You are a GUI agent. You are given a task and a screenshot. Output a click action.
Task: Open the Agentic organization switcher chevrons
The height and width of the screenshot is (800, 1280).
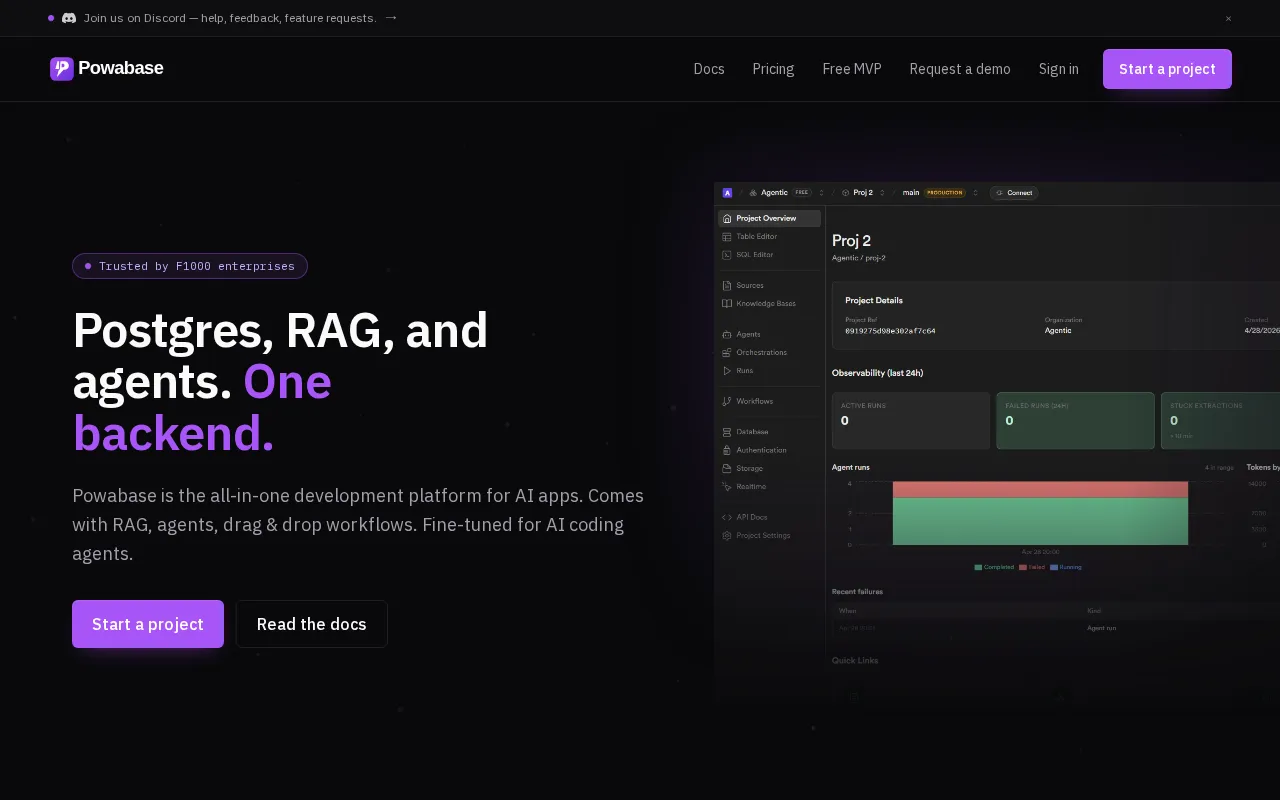(x=821, y=192)
